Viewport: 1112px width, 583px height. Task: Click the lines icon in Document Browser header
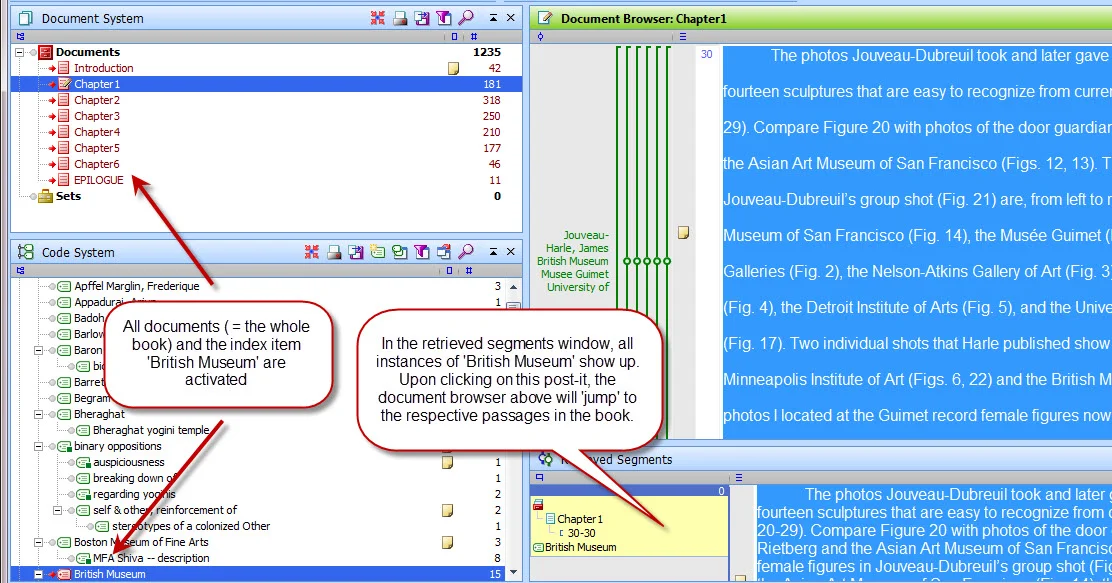(683, 36)
